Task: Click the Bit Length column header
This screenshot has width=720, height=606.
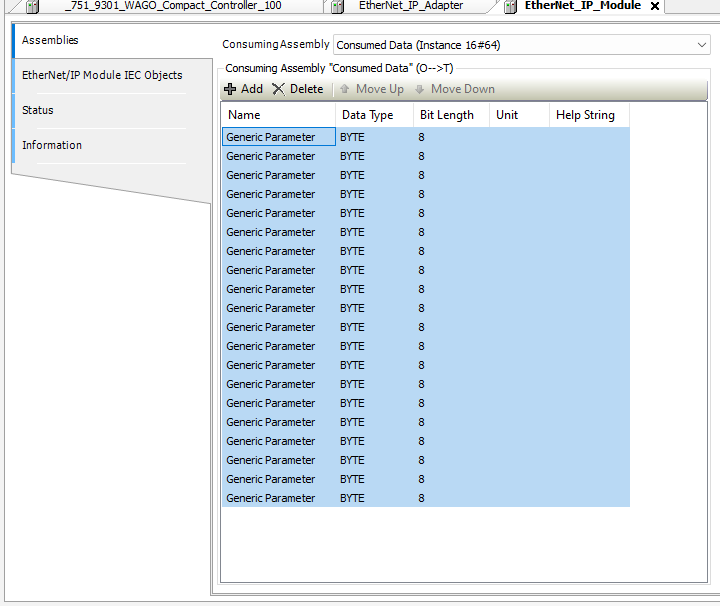Action: click(x=451, y=115)
